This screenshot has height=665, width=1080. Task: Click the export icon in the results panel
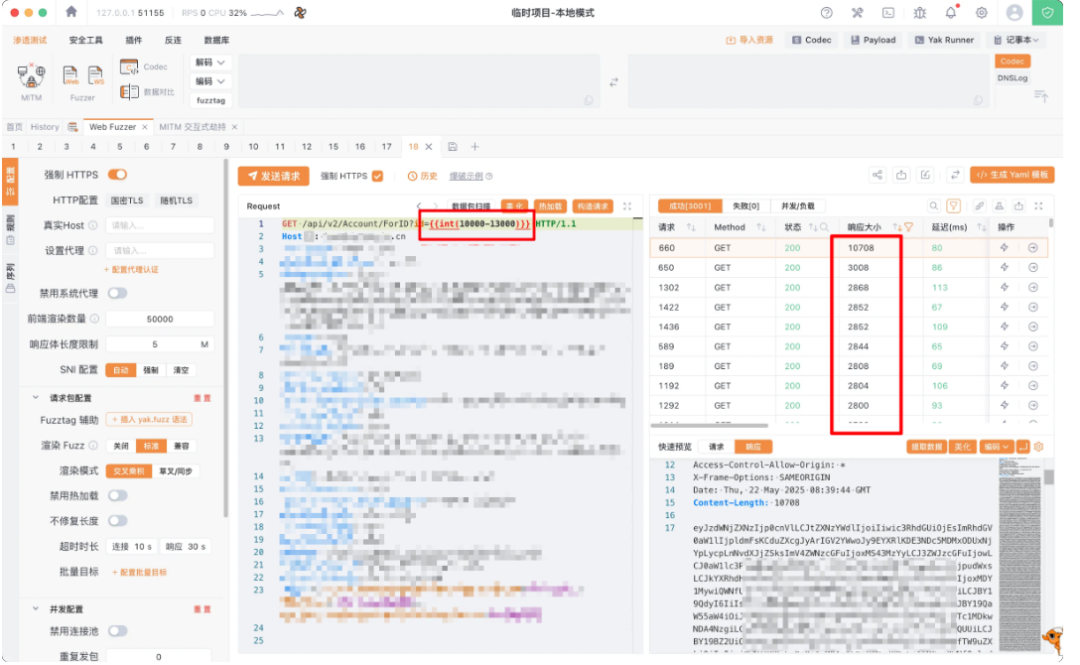[1019, 206]
